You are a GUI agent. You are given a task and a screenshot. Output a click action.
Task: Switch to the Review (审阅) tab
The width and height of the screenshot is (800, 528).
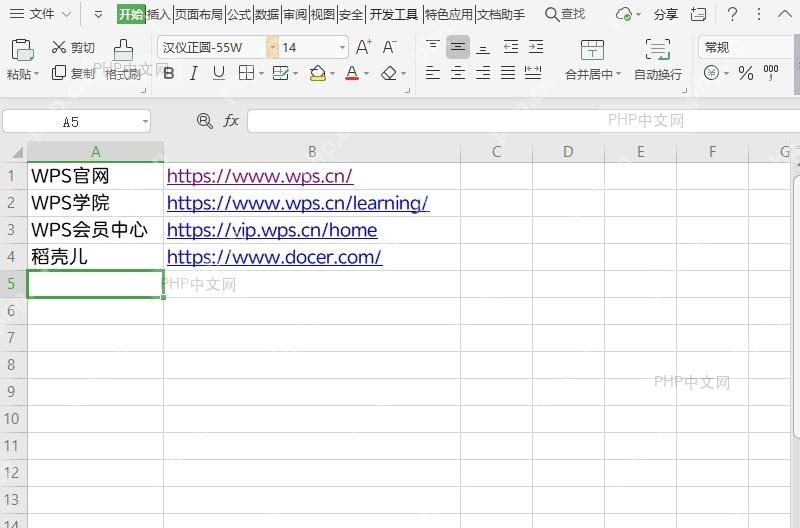[295, 14]
